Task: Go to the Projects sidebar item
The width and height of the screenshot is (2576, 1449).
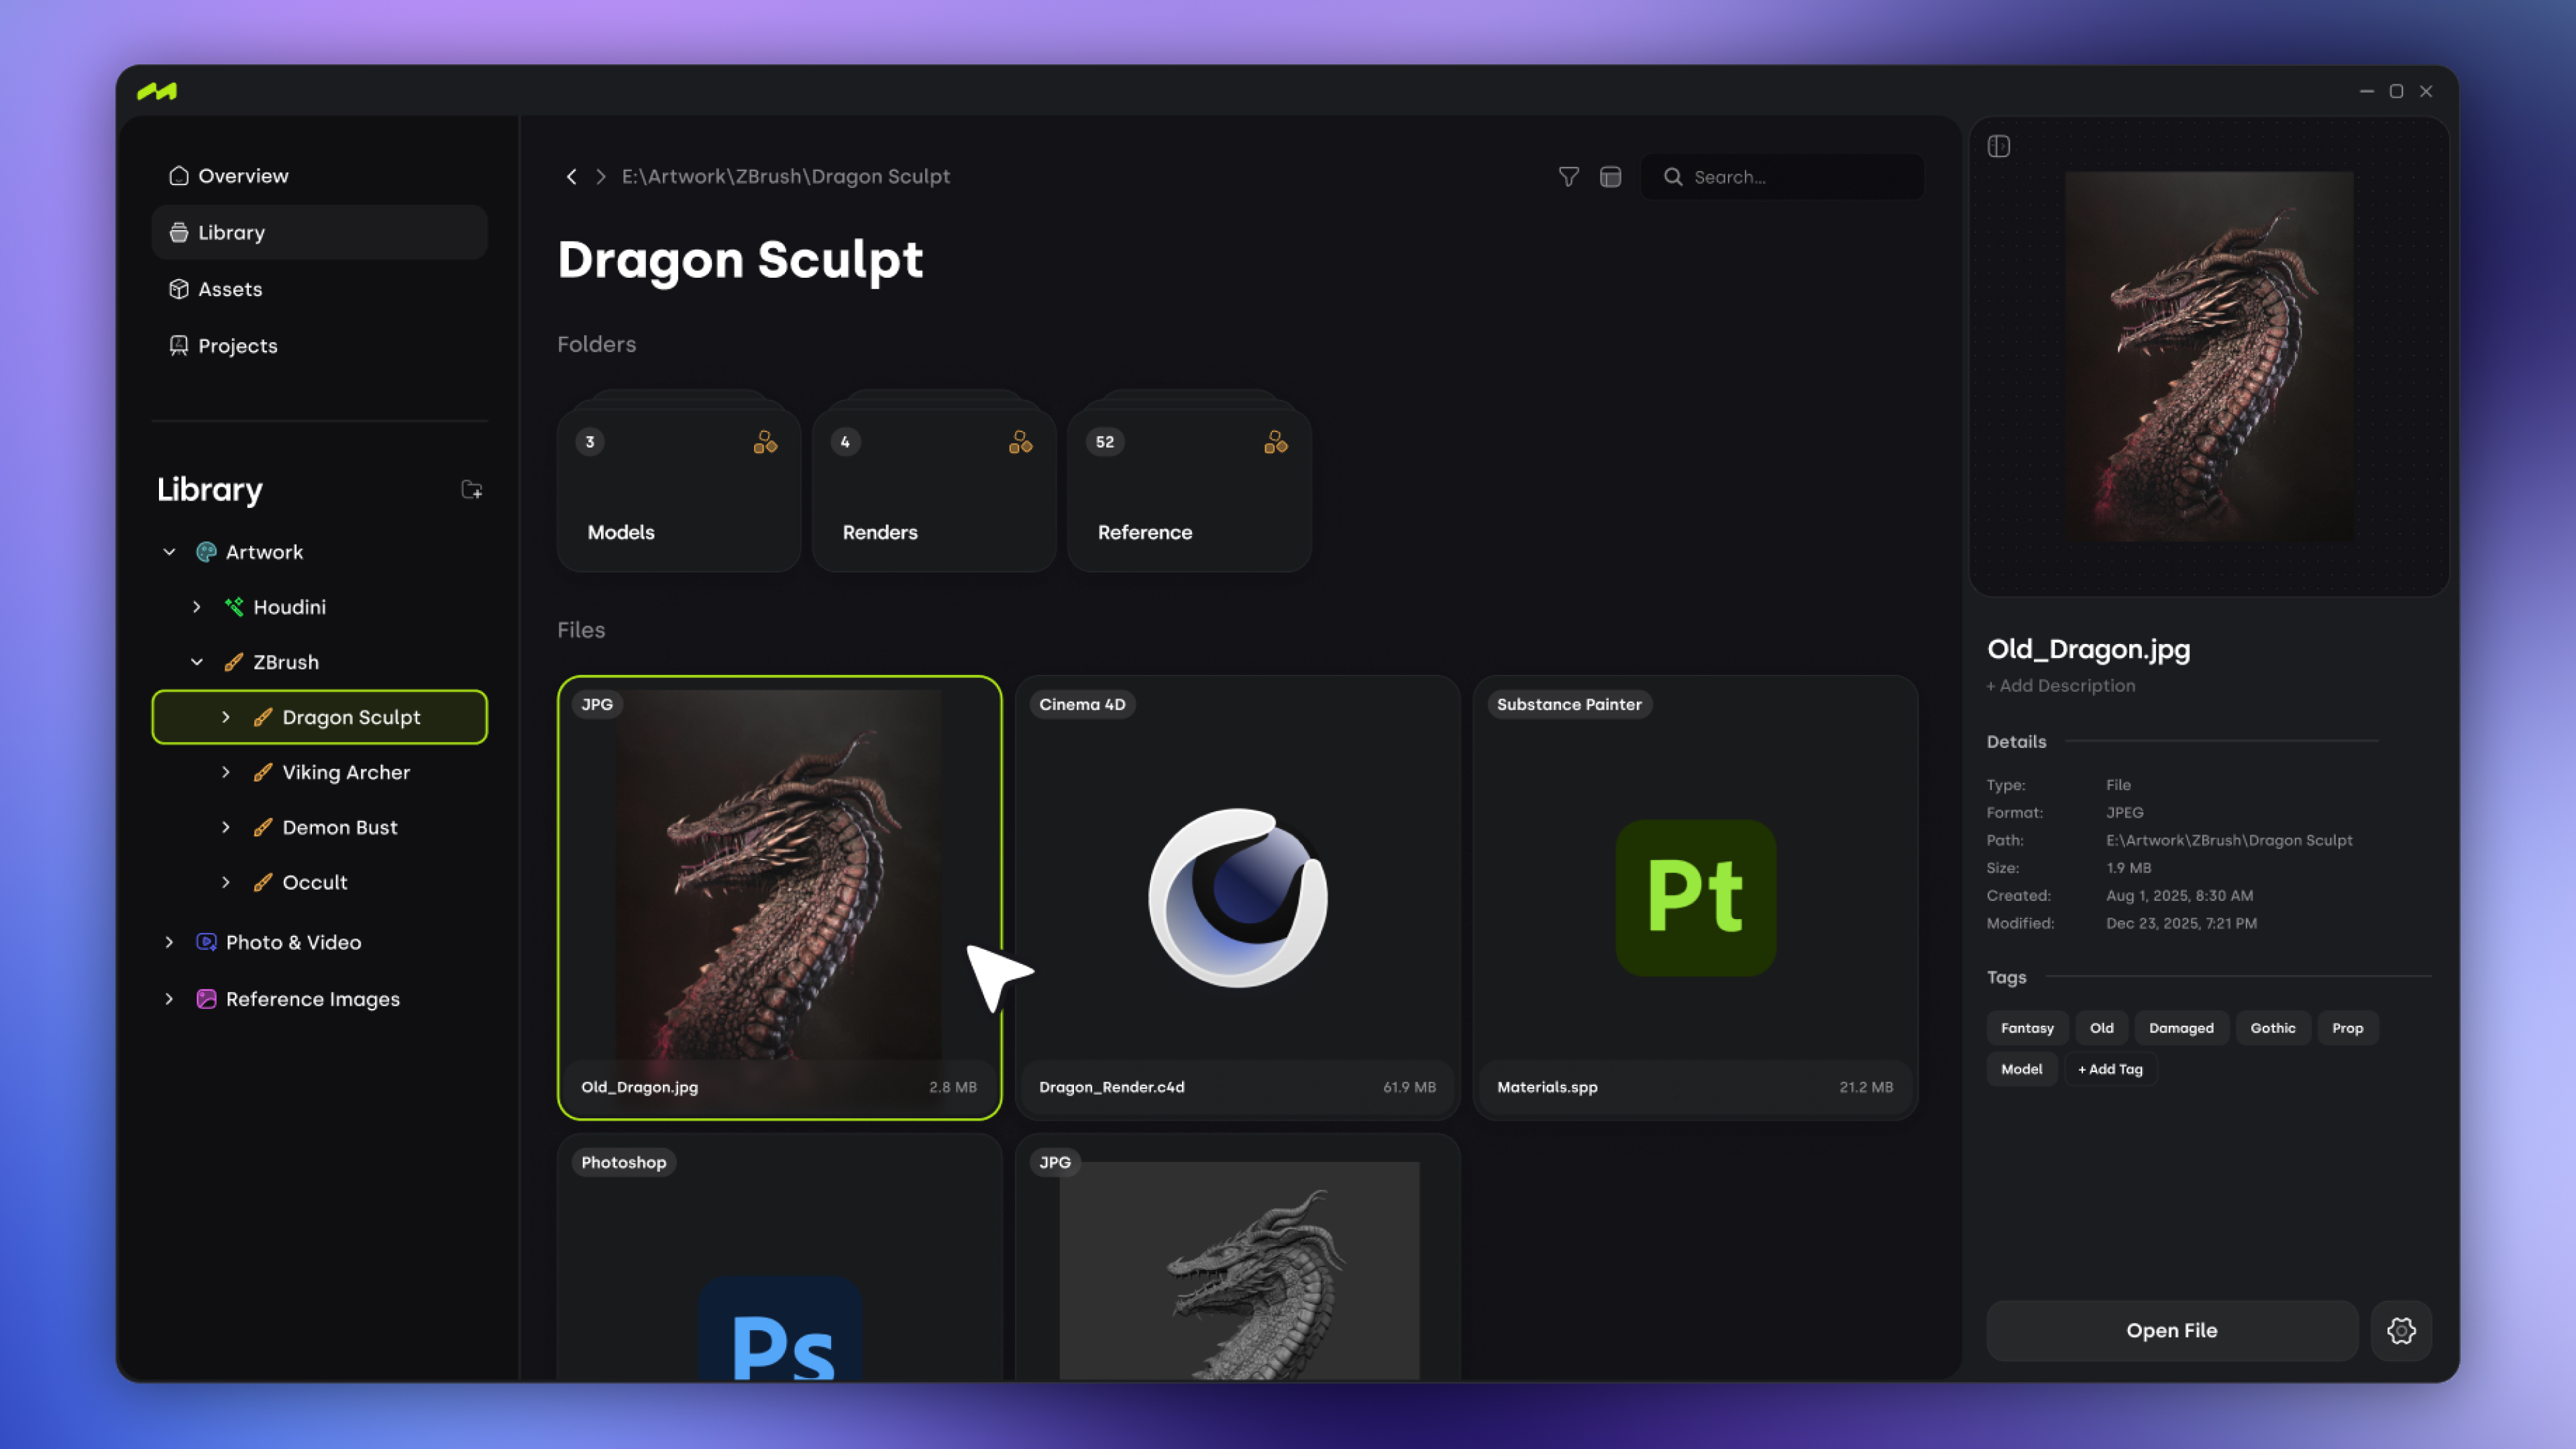Action: (237, 346)
